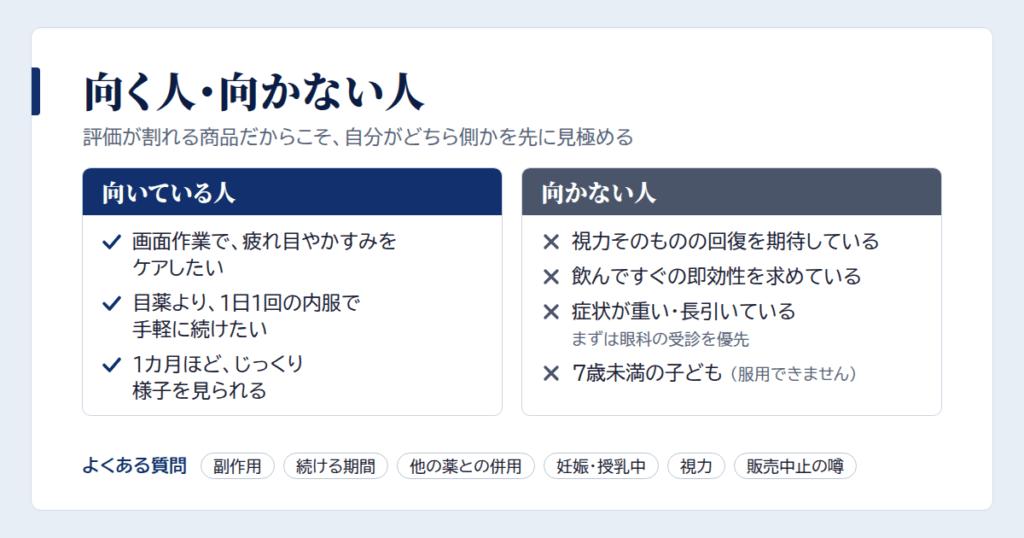Click subtitle 評価が割れる商品だからこそ
Viewport: 1024px width, 538px height.
(x=358, y=137)
